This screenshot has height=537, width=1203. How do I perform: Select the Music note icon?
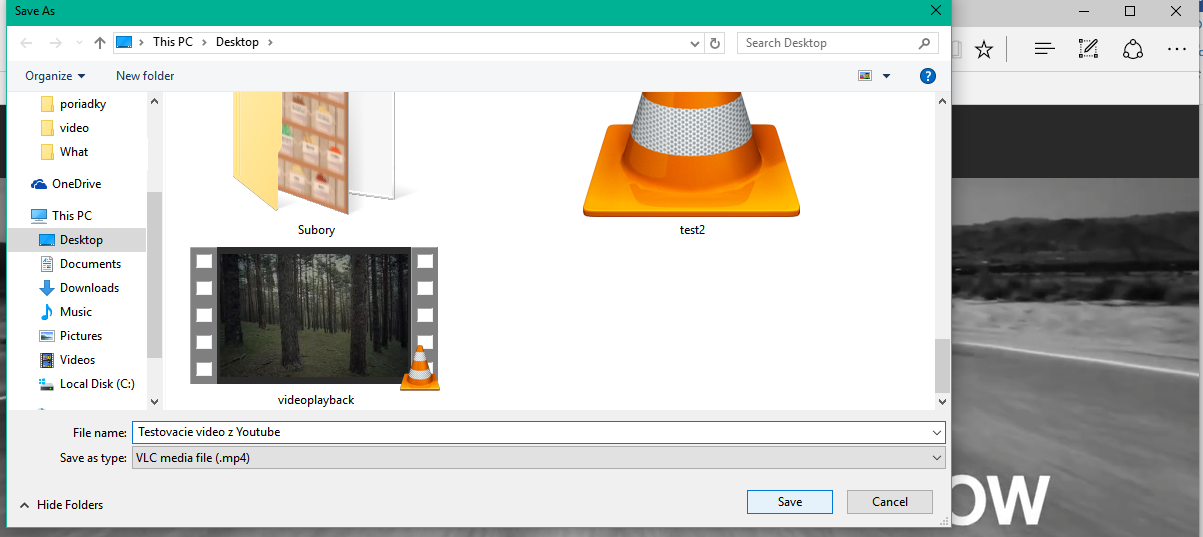[46, 312]
